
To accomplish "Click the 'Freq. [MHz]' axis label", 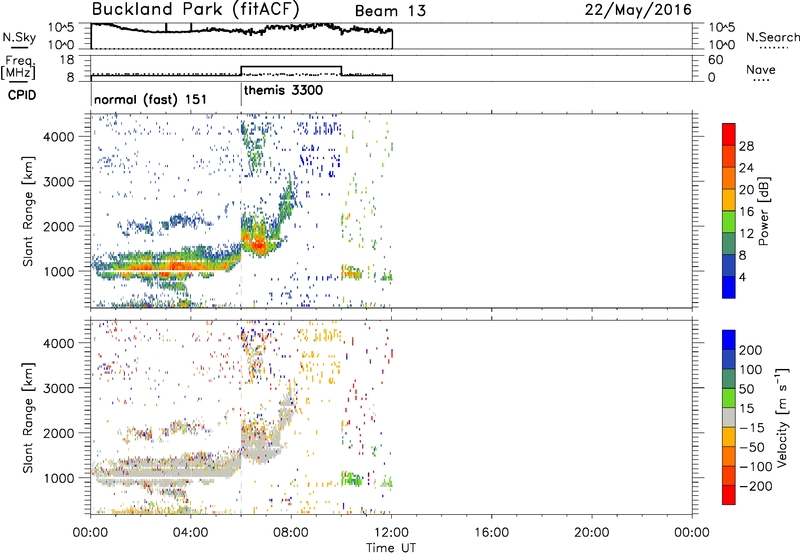I will [x=18, y=68].
